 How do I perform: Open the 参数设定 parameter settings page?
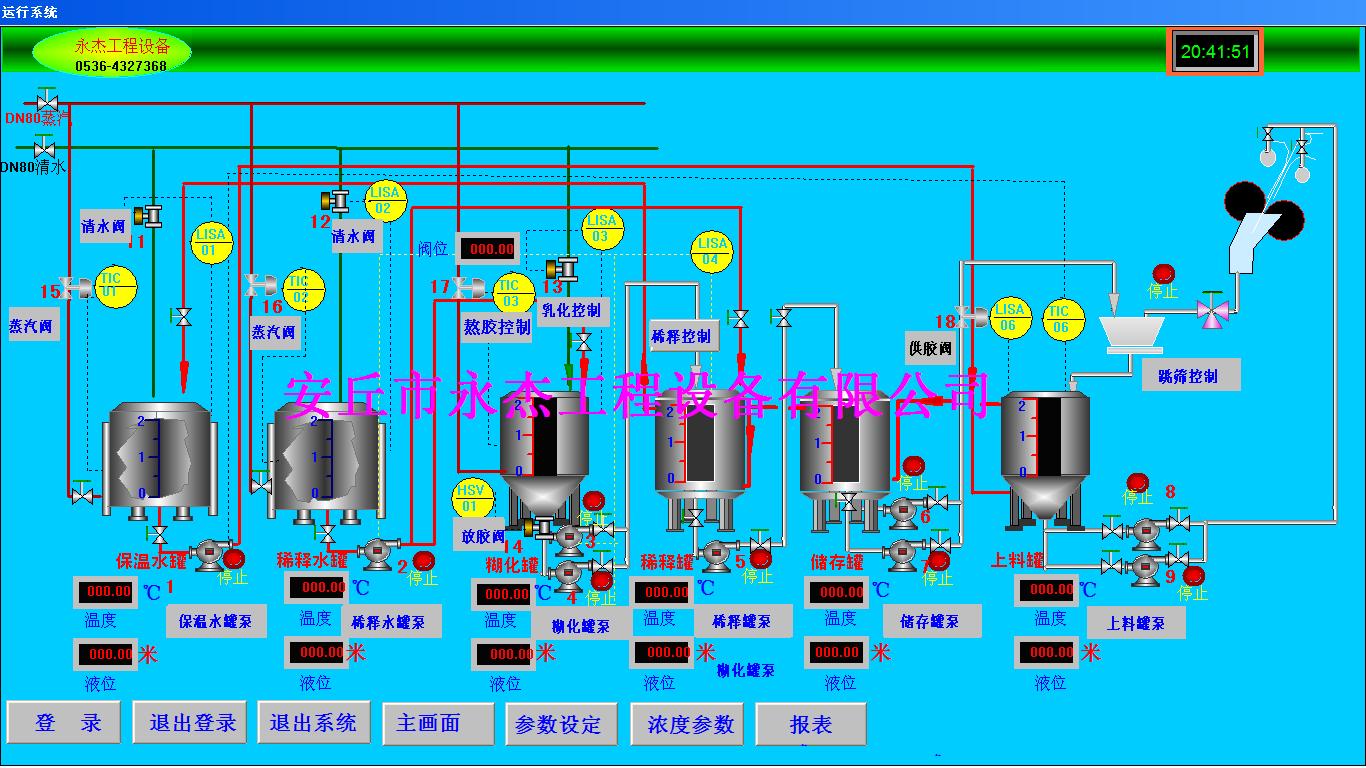tap(558, 725)
